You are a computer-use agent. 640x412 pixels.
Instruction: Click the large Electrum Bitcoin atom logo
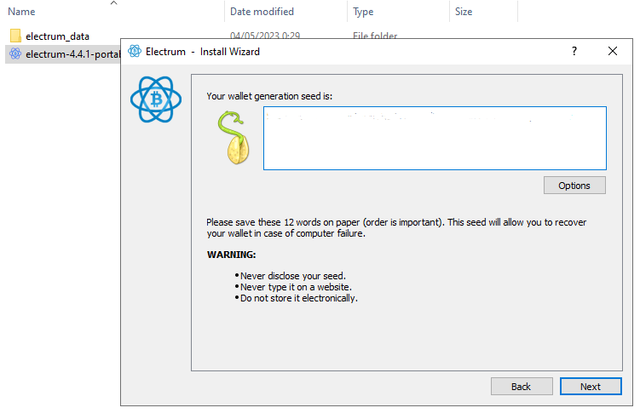point(156,99)
